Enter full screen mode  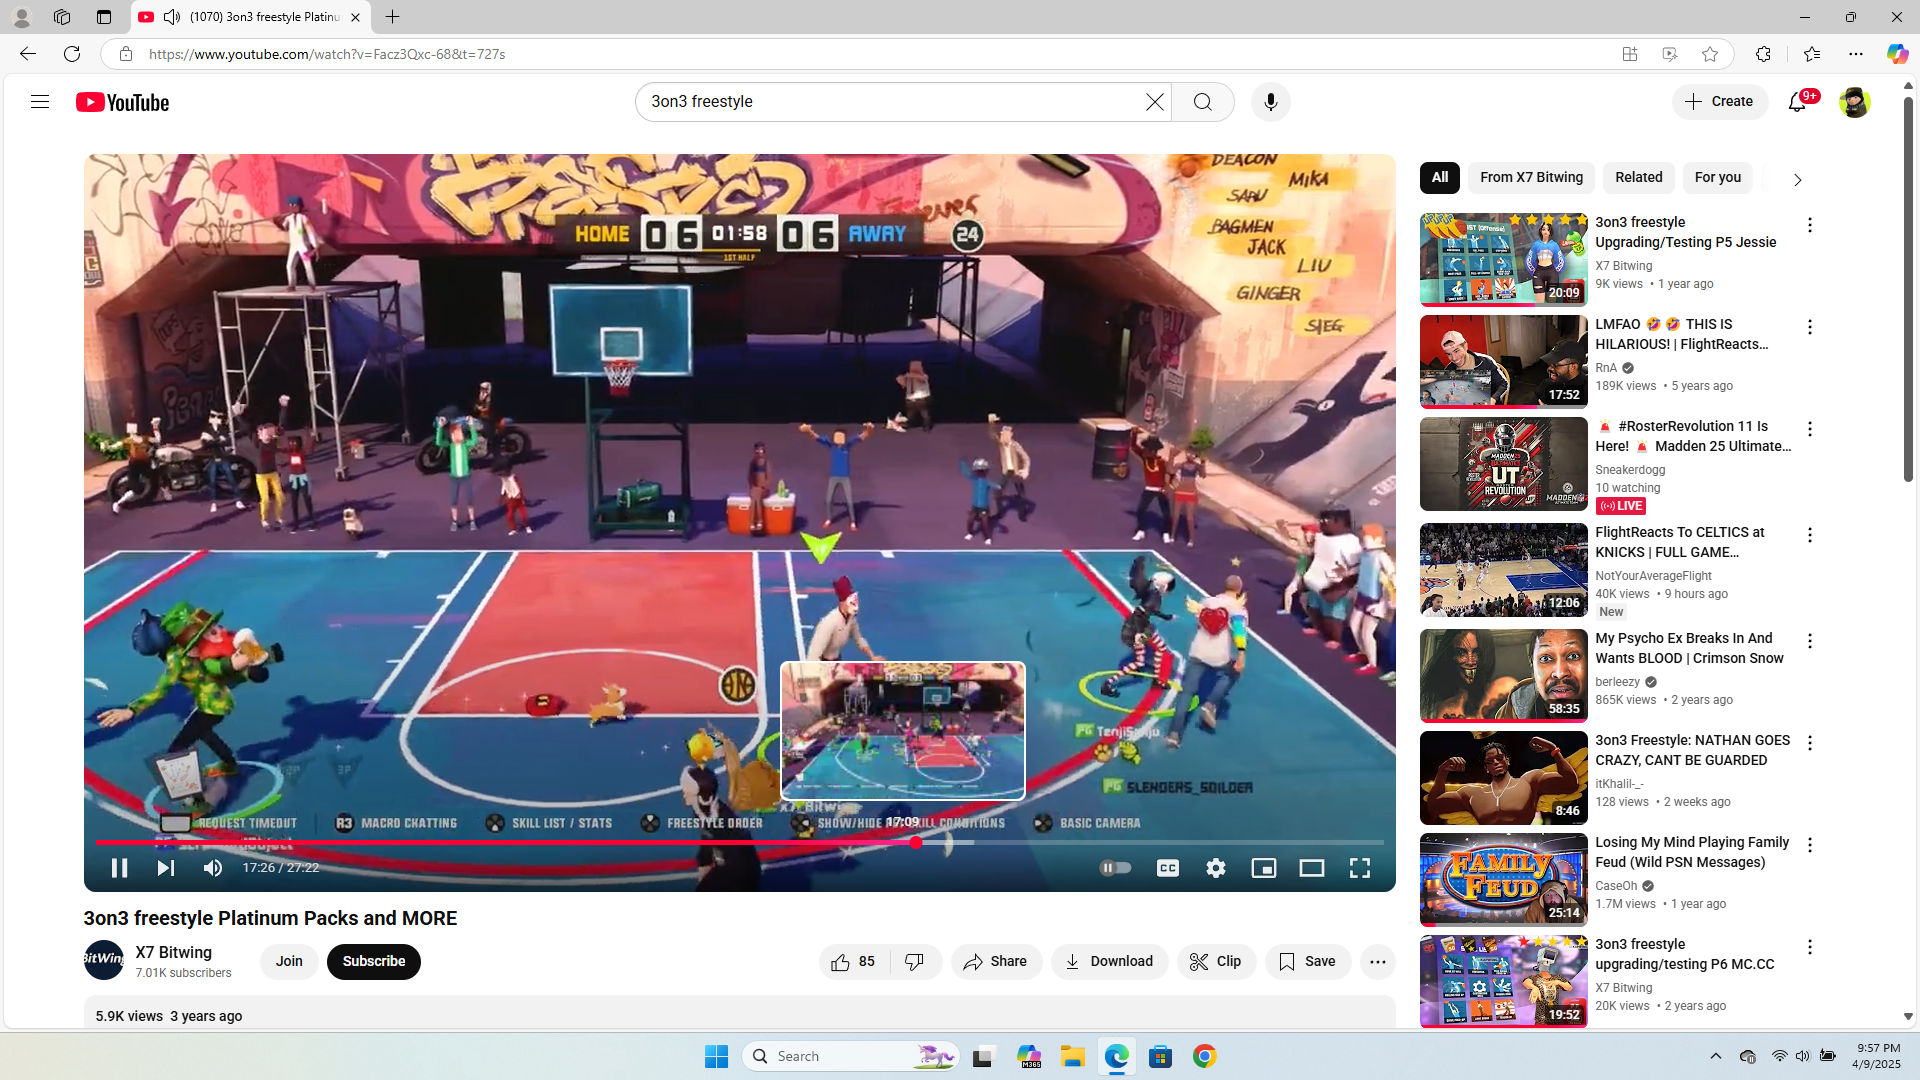point(1359,868)
